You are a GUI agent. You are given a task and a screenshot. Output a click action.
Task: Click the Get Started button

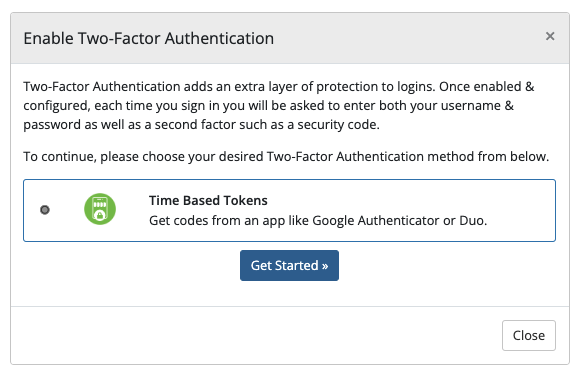point(289,265)
